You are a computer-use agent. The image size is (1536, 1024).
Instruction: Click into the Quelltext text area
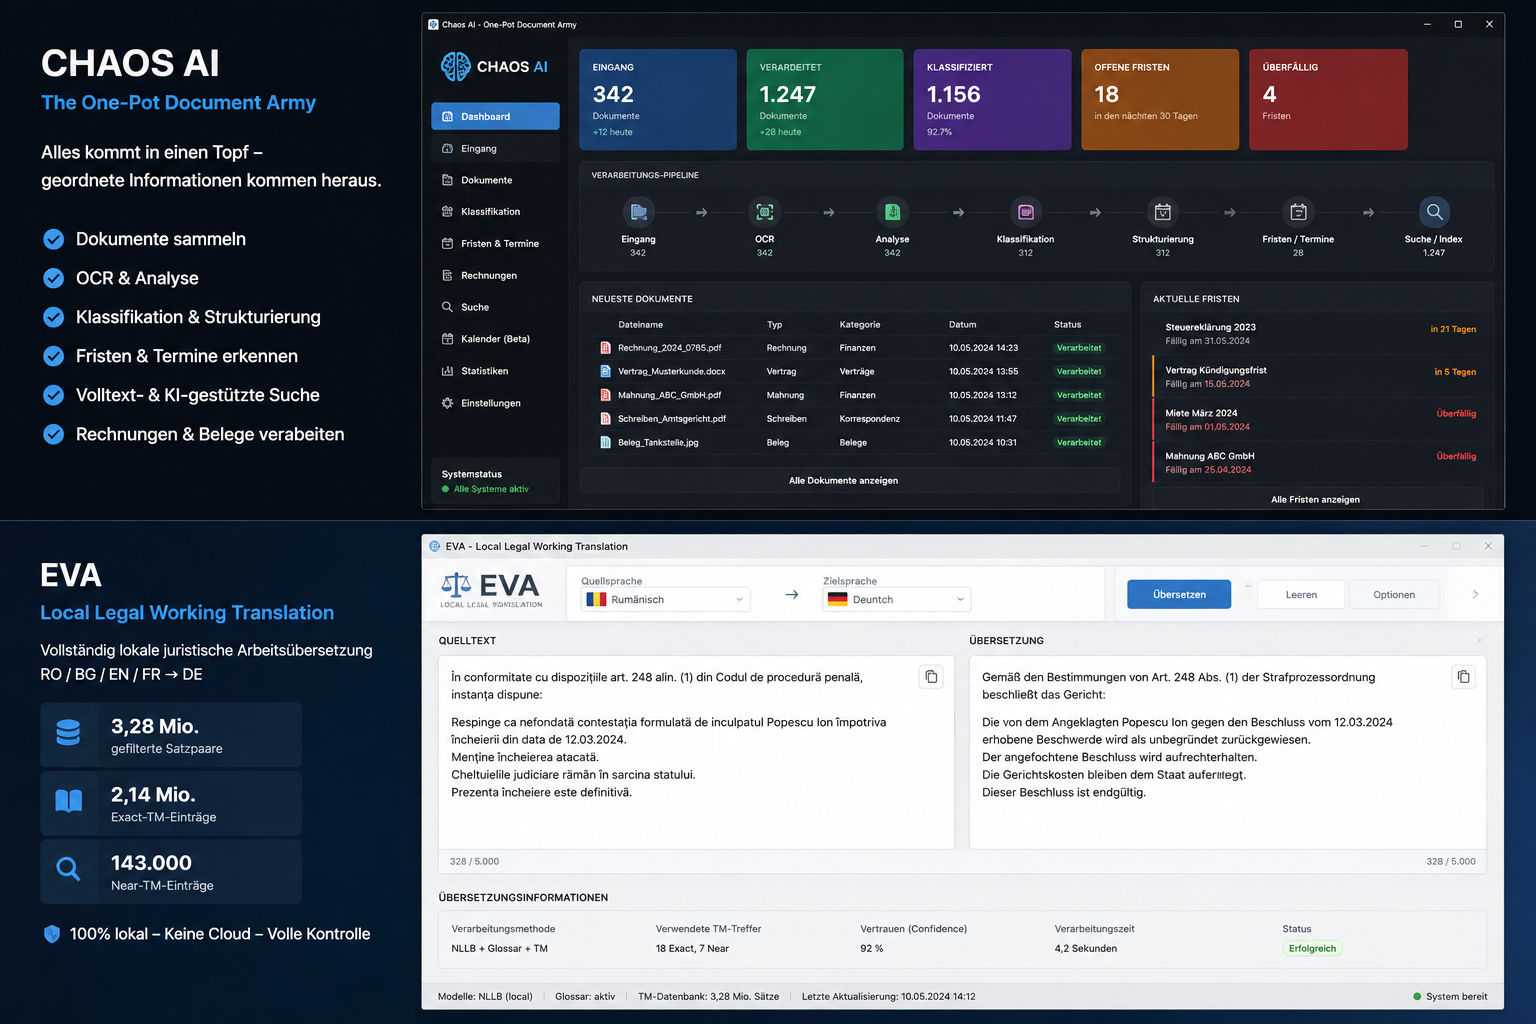point(696,752)
